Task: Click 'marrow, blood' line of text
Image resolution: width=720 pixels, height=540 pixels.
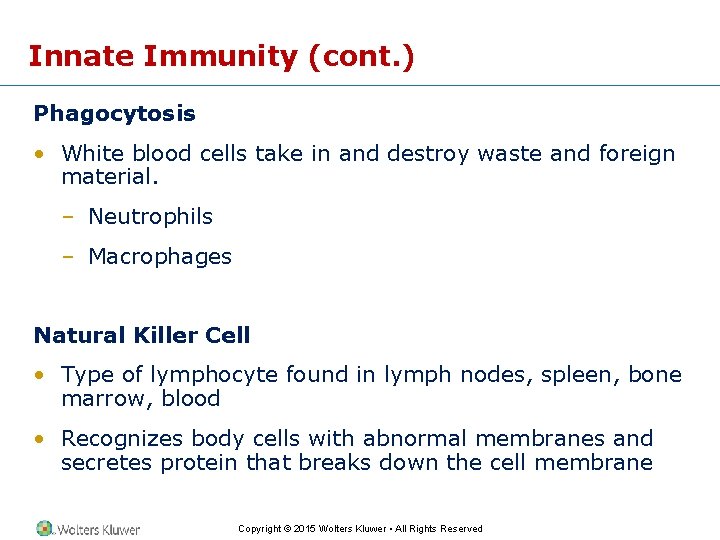Action: [x=141, y=398]
